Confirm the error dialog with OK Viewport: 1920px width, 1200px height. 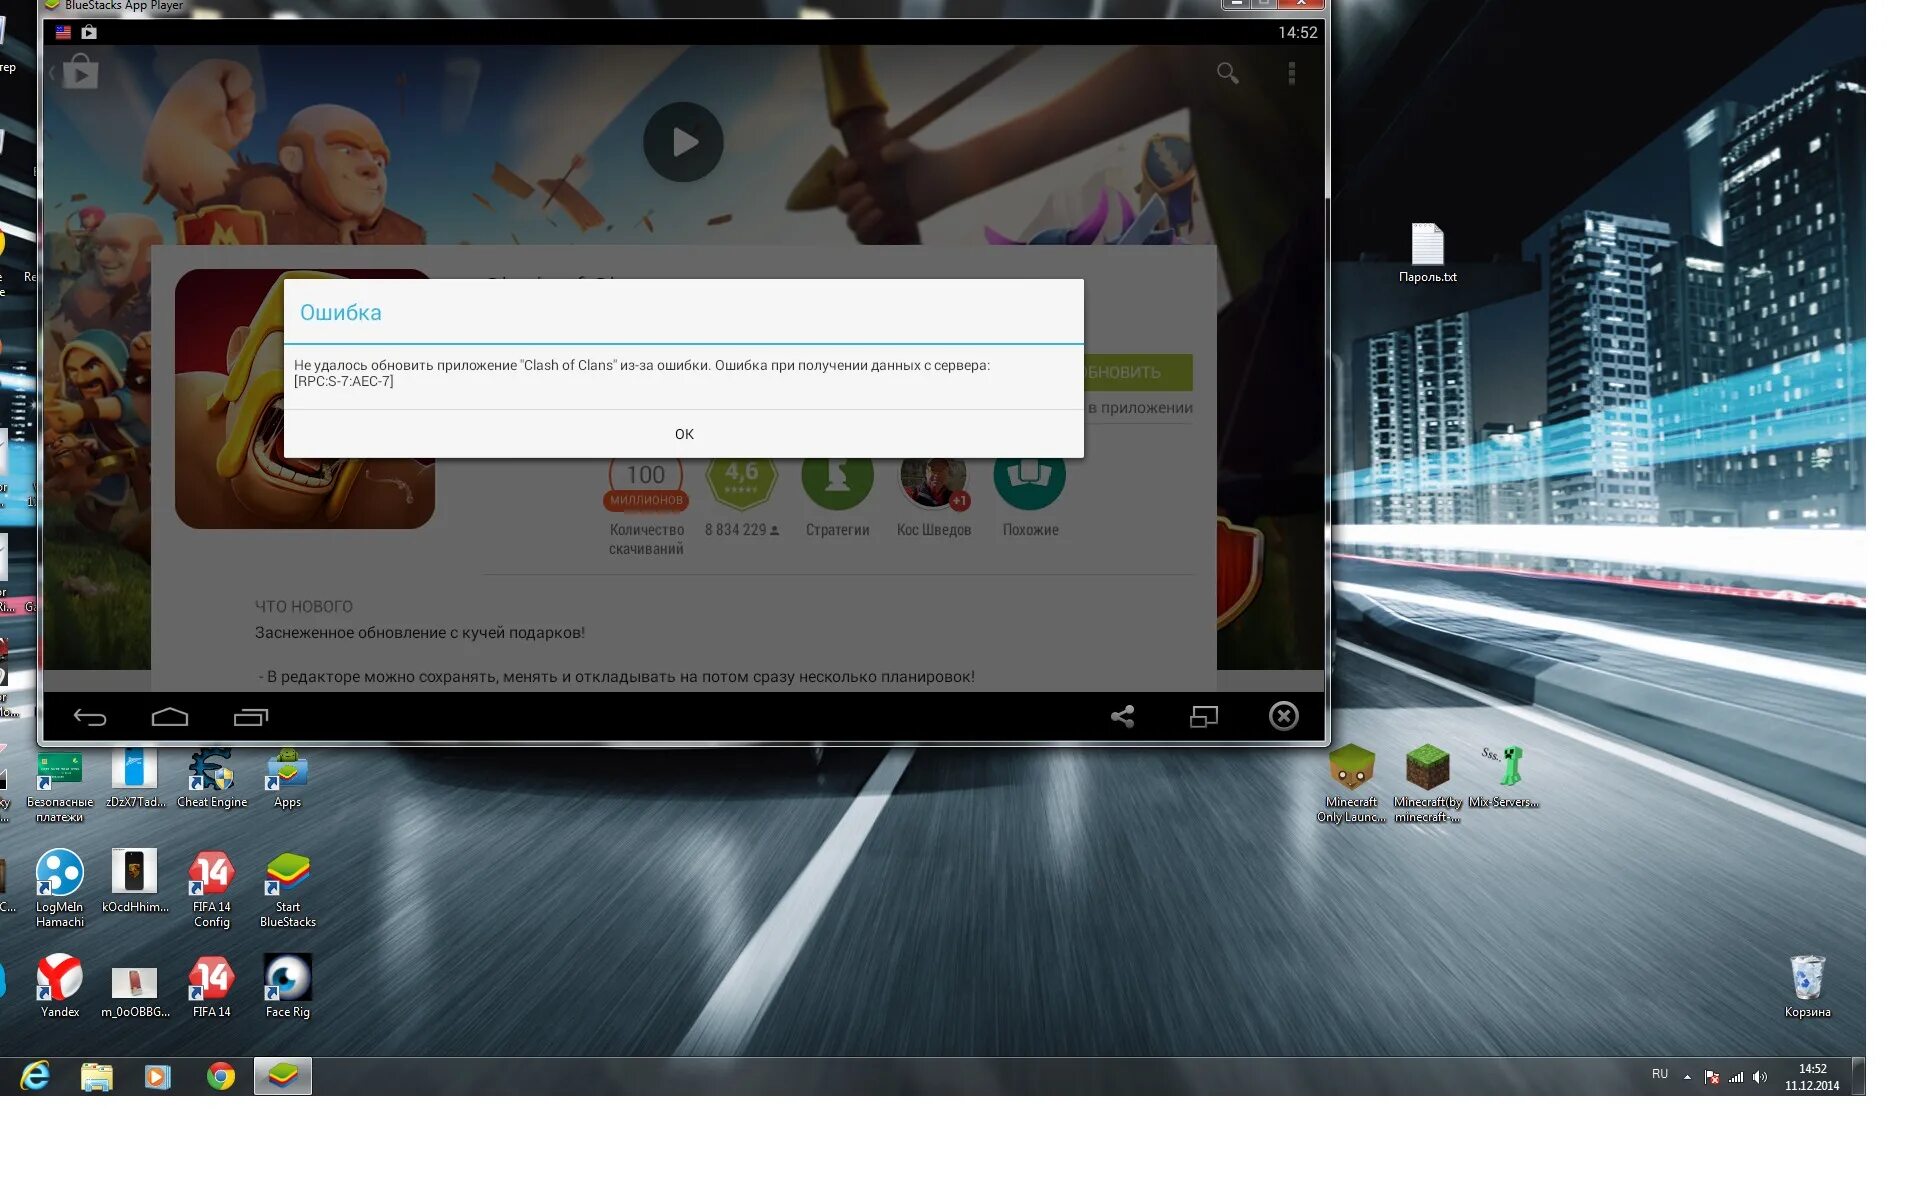pyautogui.click(x=683, y=434)
